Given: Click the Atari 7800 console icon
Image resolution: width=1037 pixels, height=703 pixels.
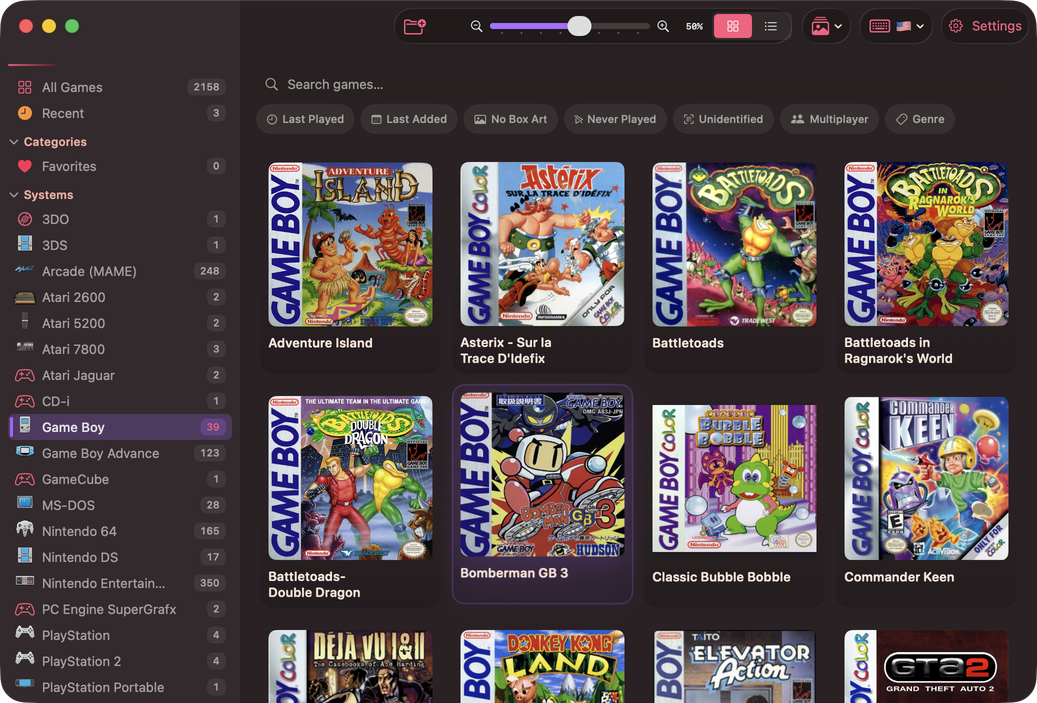Looking at the screenshot, I should [24, 347].
